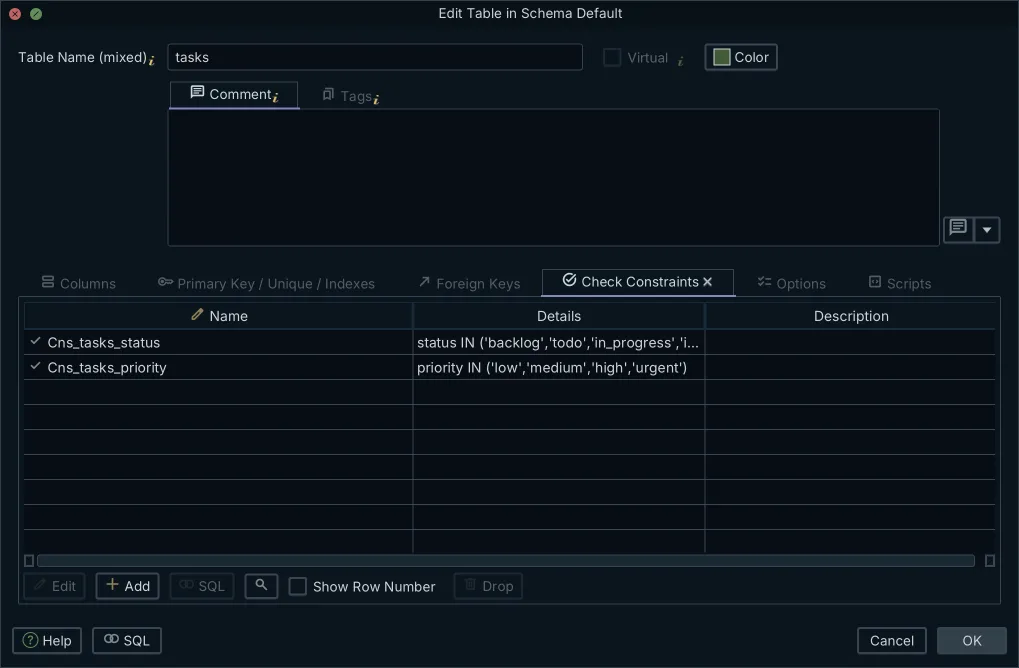Open Help from the bottom bar
The width and height of the screenshot is (1019, 668).
[x=47, y=641]
